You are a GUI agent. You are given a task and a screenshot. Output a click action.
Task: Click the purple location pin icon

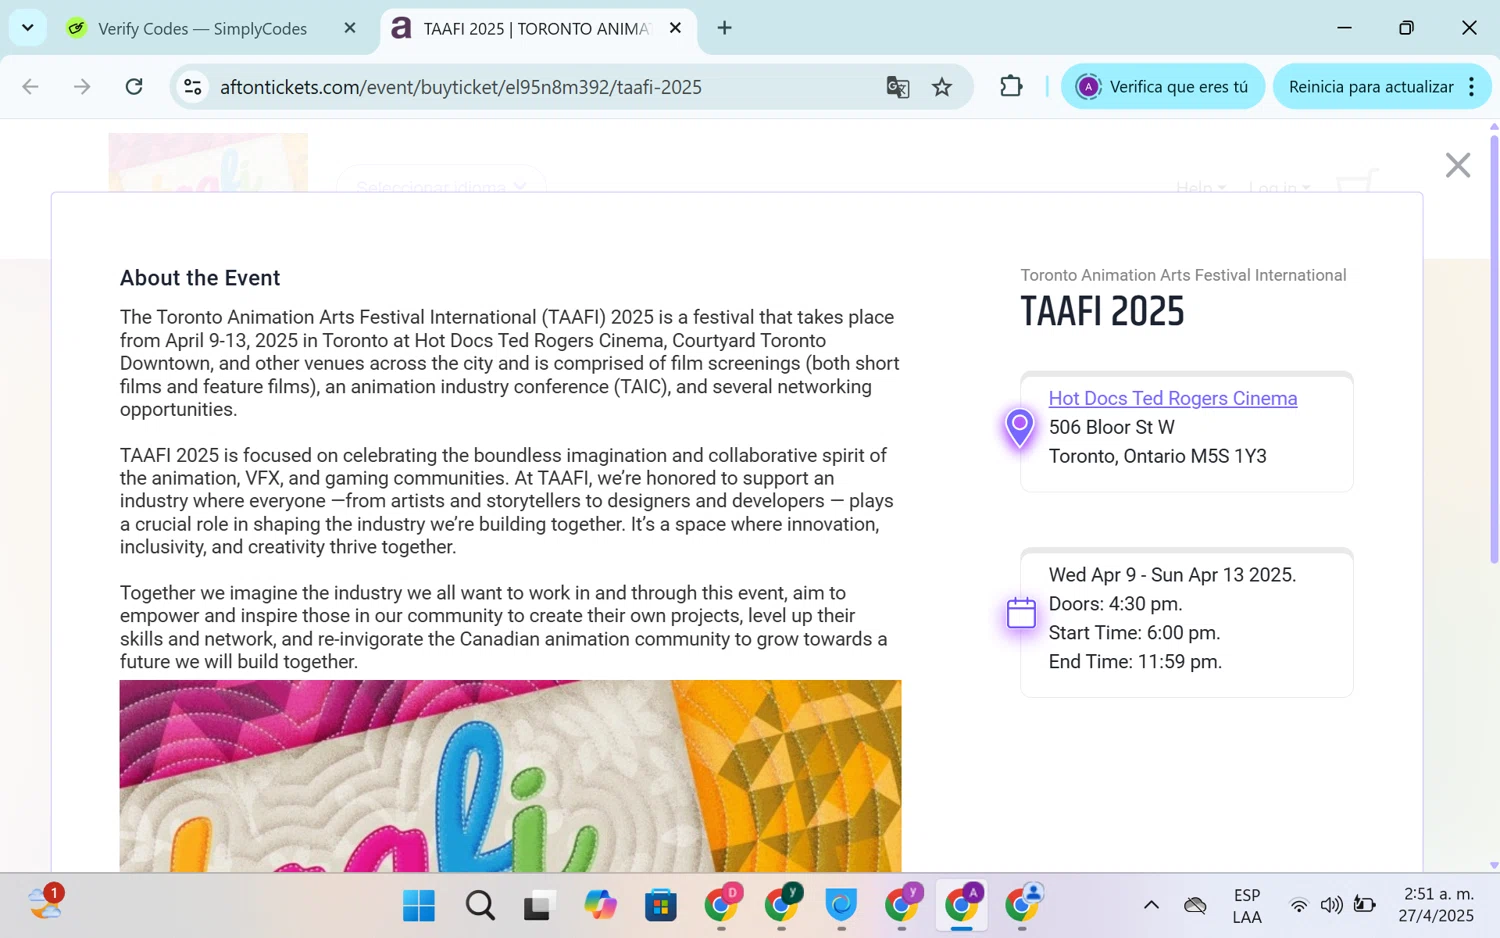1019,429
